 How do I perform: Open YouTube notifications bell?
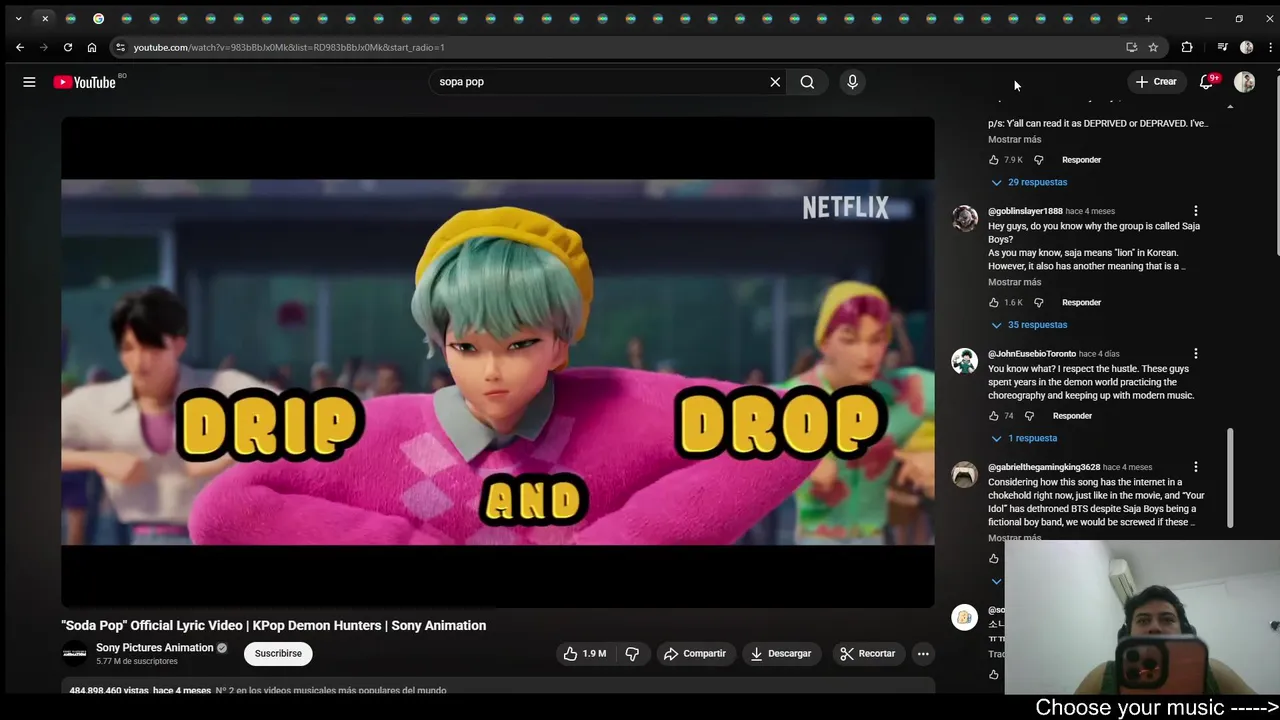pyautogui.click(x=1207, y=82)
